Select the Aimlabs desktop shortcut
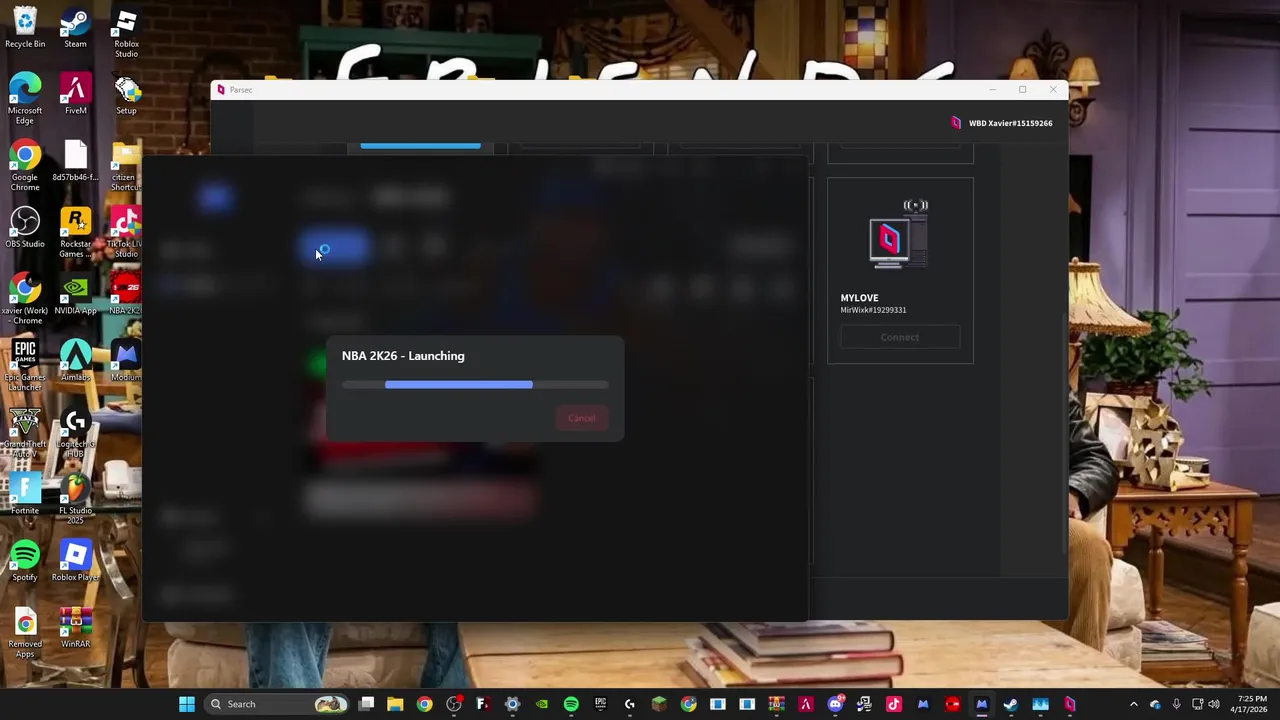The image size is (1280, 720). point(75,361)
